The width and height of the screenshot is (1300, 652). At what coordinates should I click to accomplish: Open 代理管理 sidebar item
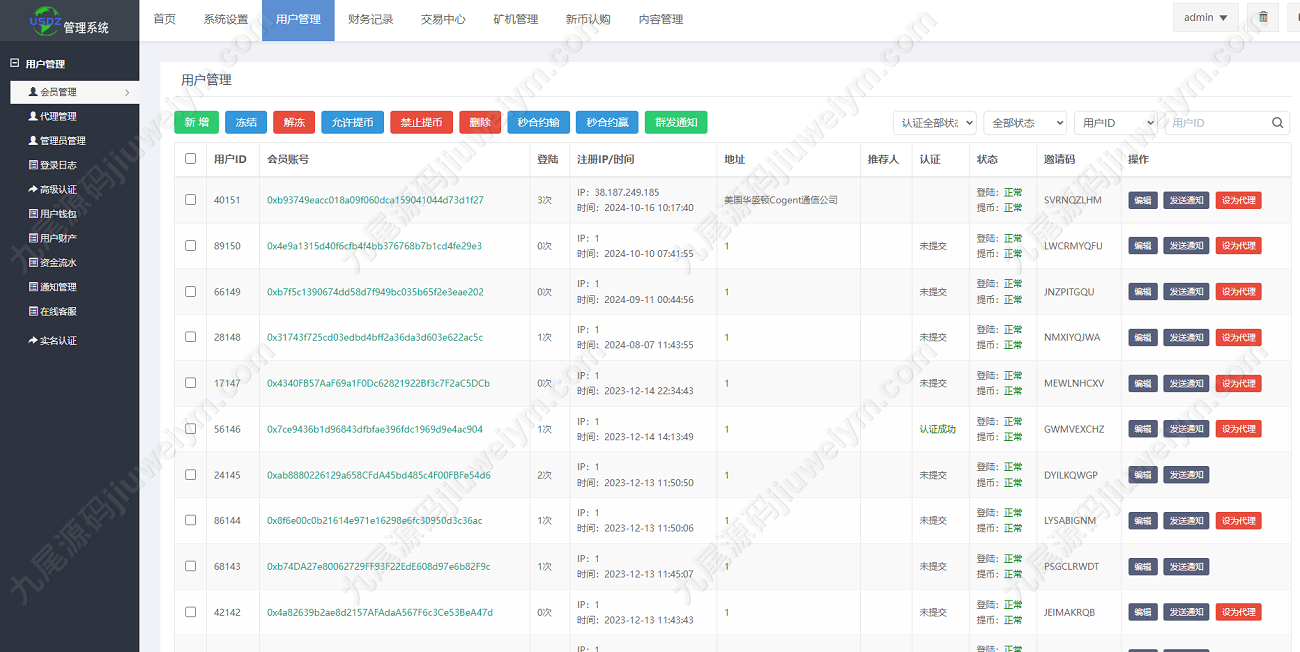click(52, 116)
